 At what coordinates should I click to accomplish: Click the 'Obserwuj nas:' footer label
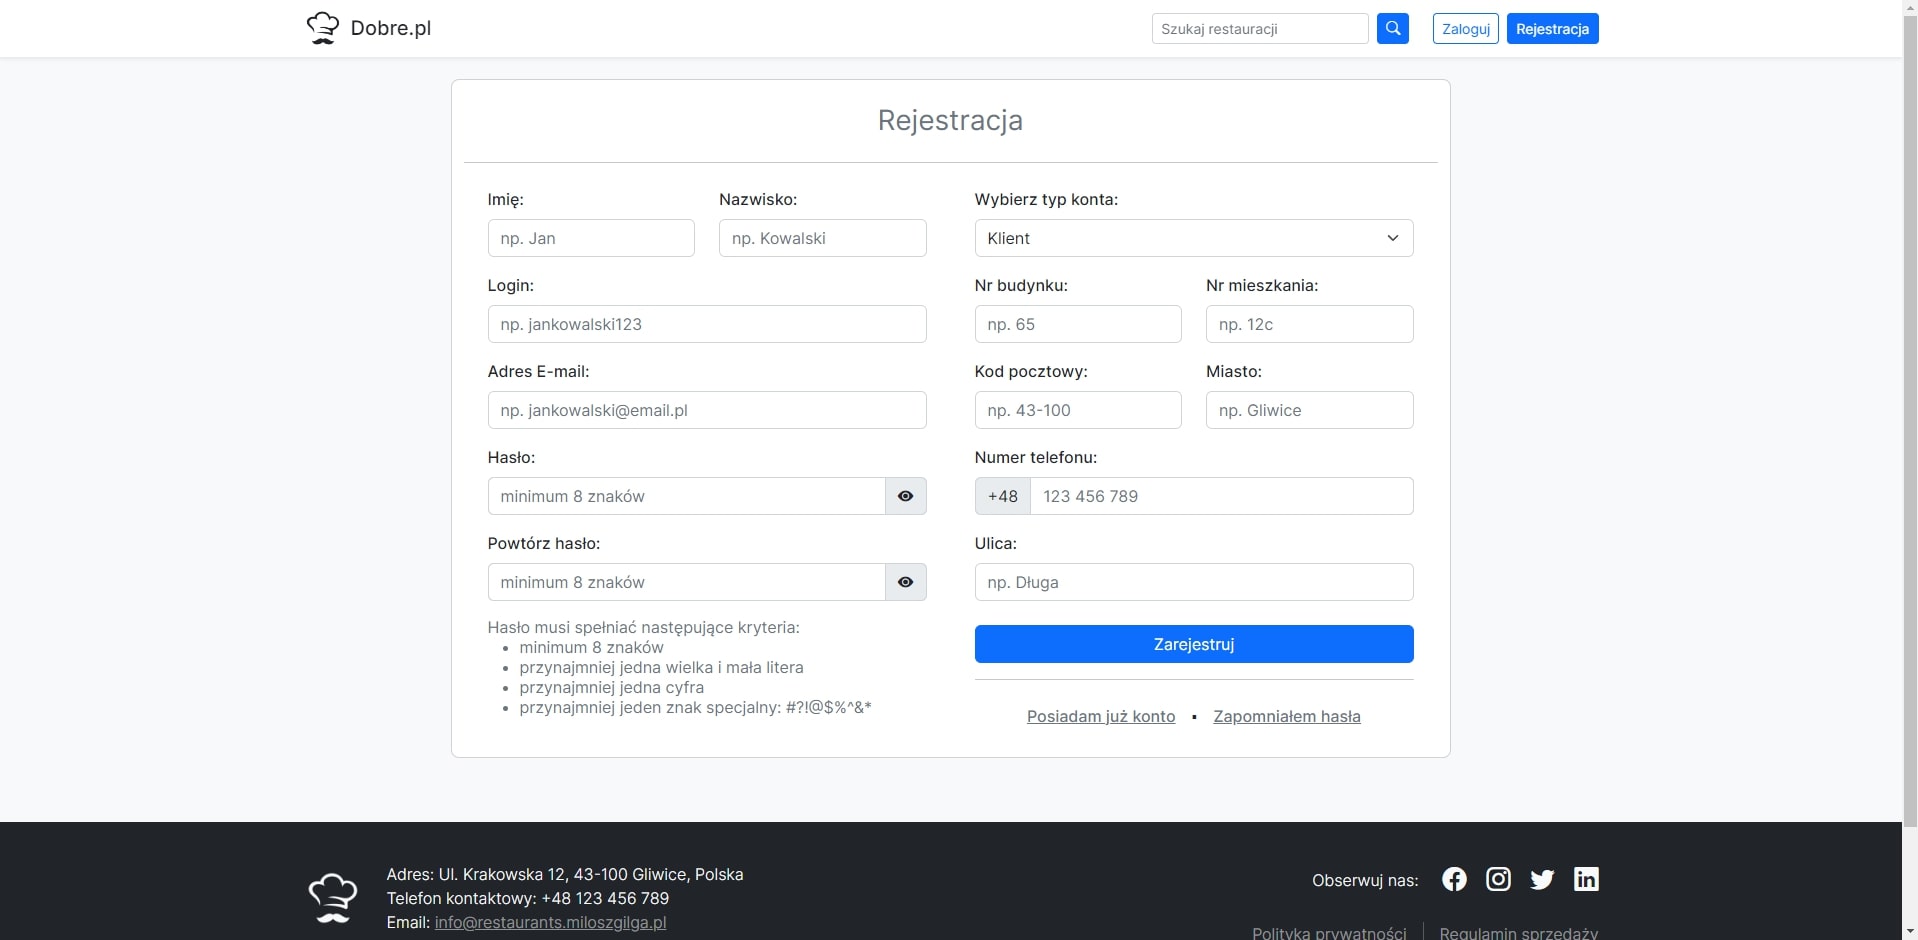(1365, 880)
